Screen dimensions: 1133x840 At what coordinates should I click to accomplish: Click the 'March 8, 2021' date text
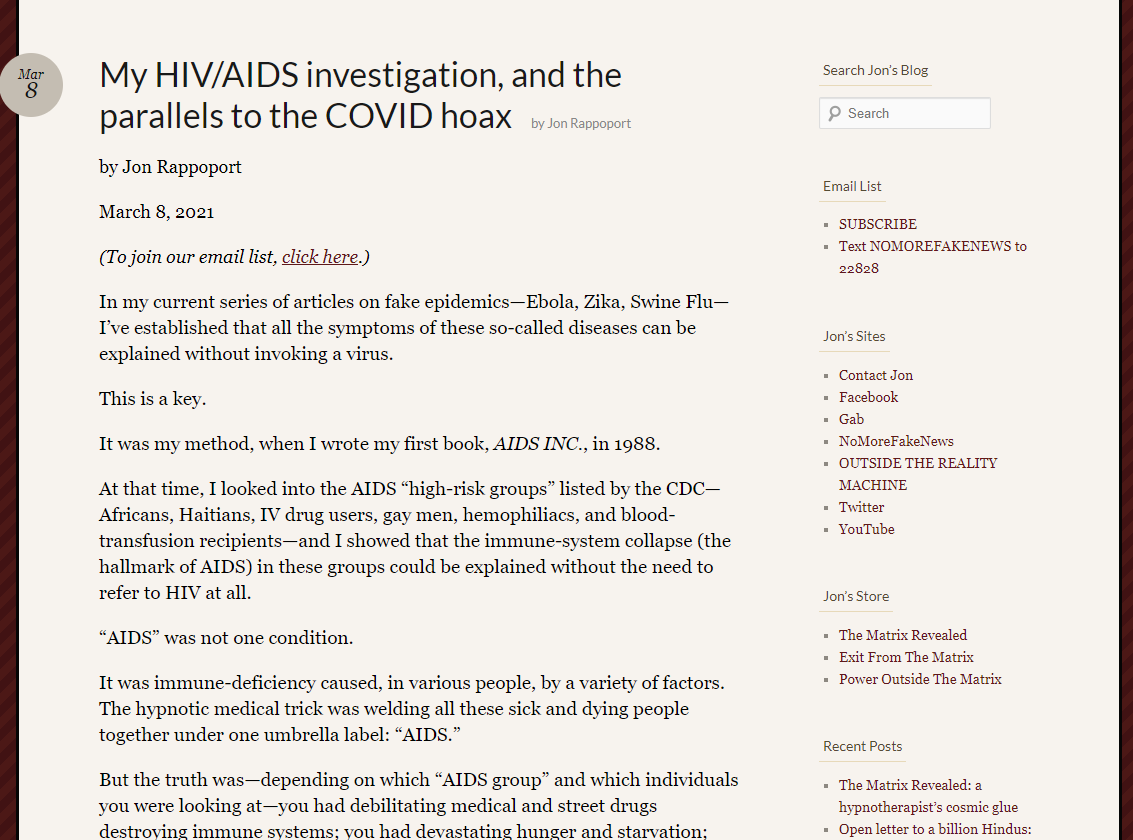pyautogui.click(x=156, y=212)
